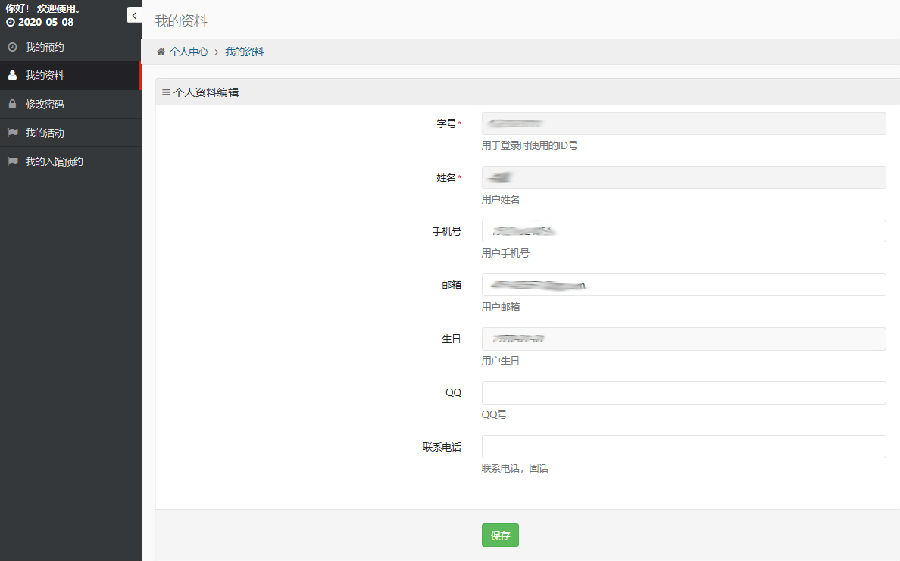Click the 联系电话 input field
Screen dimensions: 900x561
pos(683,447)
